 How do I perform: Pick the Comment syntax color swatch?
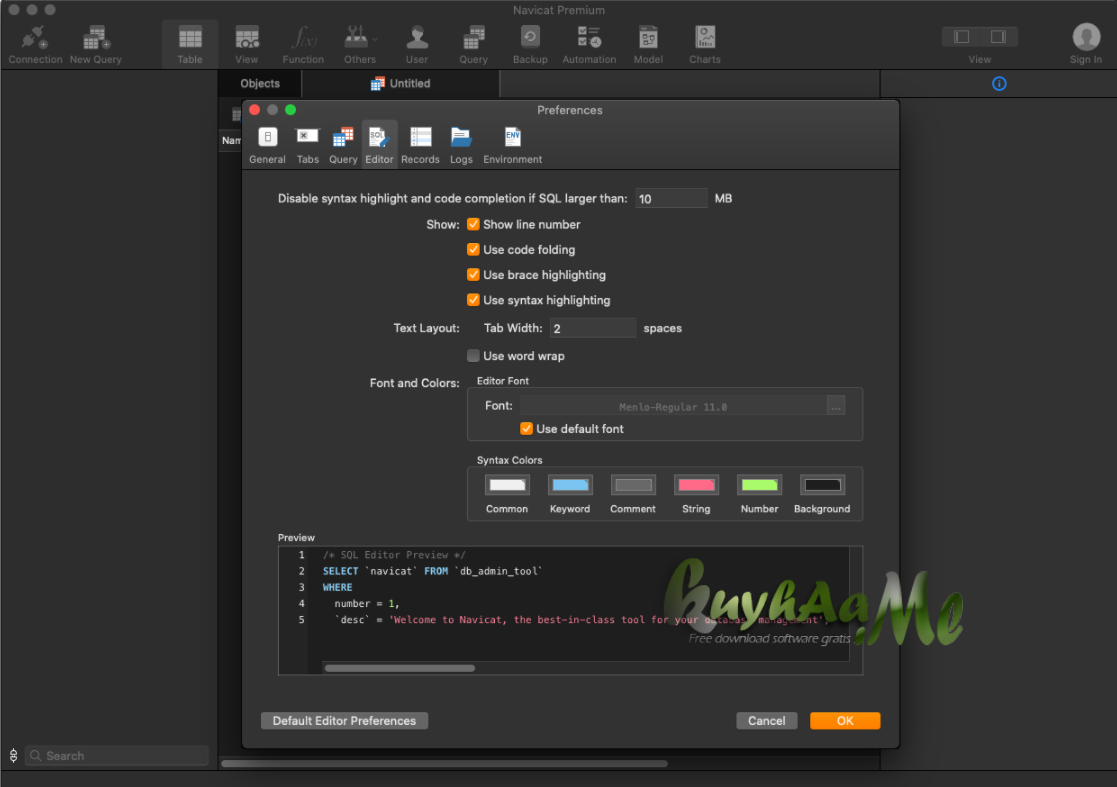point(633,485)
